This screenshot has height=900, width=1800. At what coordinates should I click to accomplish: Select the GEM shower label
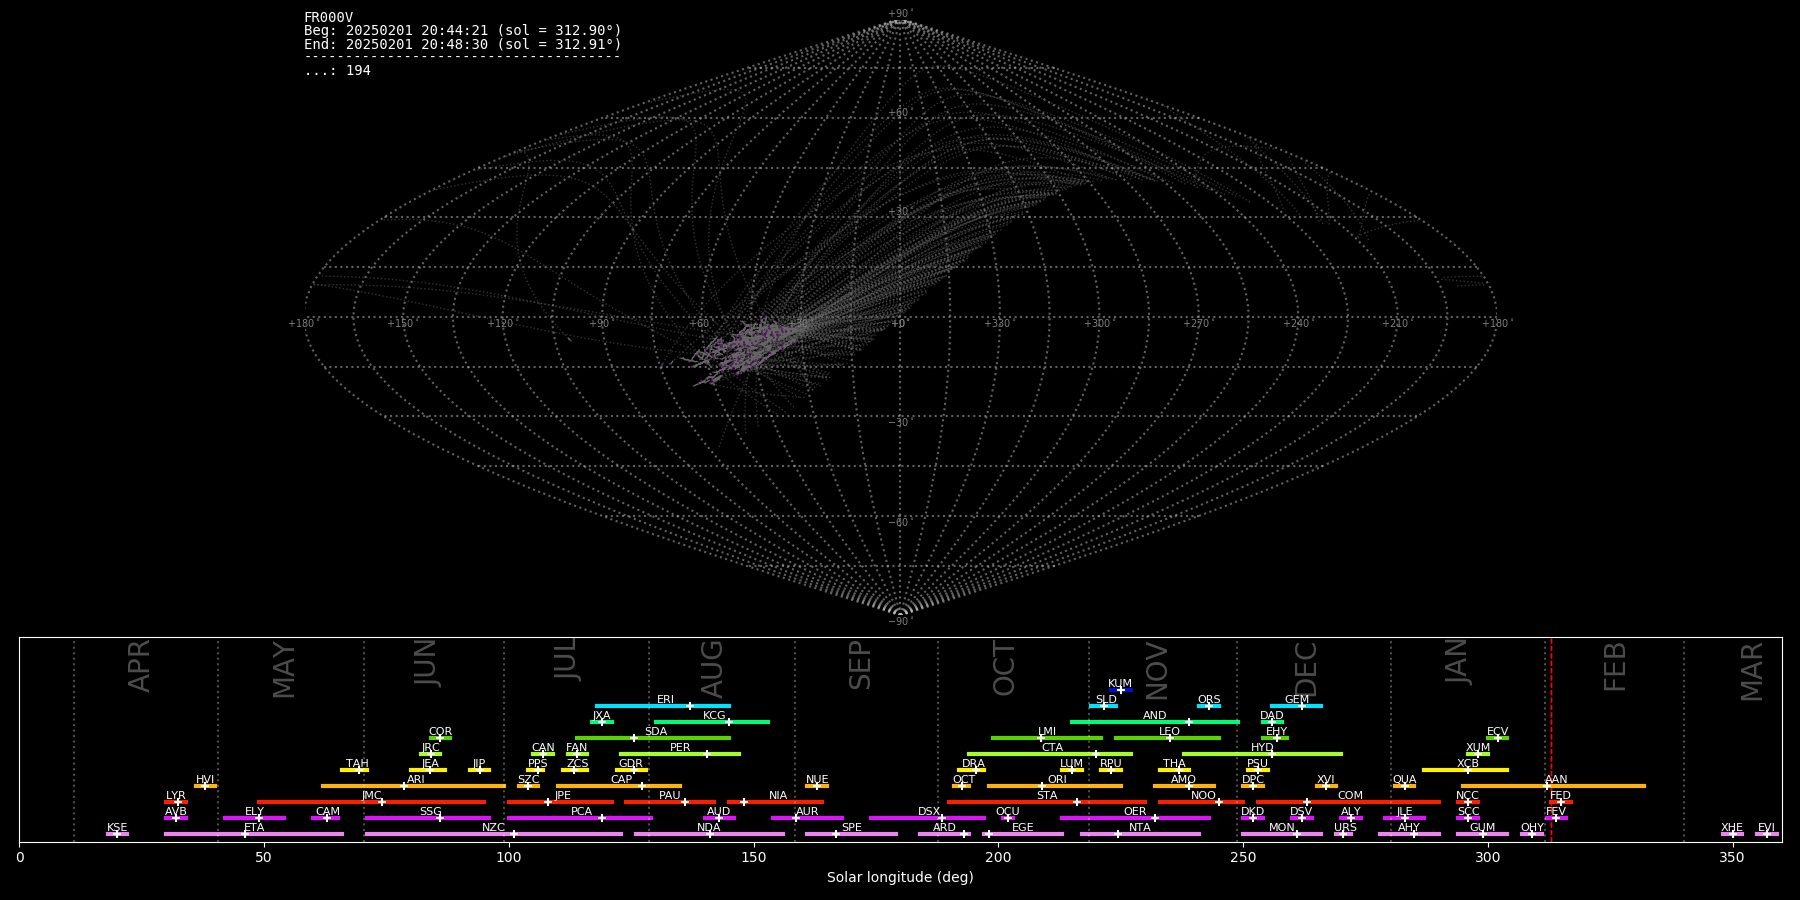coord(1297,699)
